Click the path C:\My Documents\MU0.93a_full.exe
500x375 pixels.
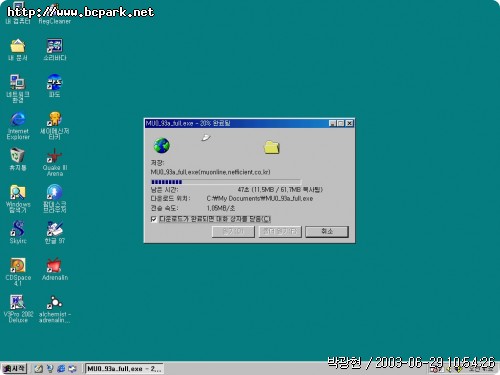(x=260, y=199)
